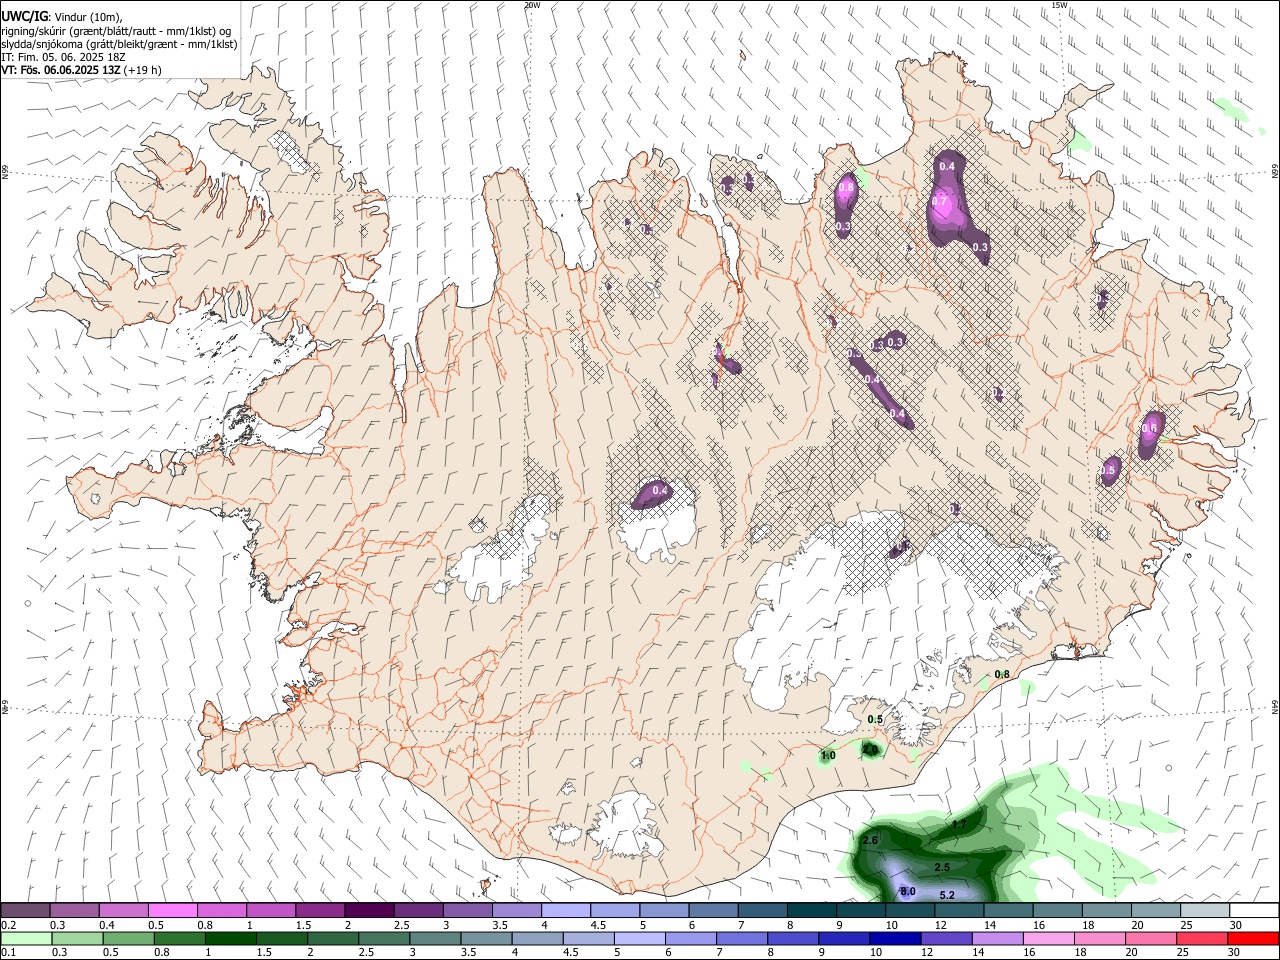
Task: Click the '5.2' rainfall value offshore
Action: pos(948,895)
